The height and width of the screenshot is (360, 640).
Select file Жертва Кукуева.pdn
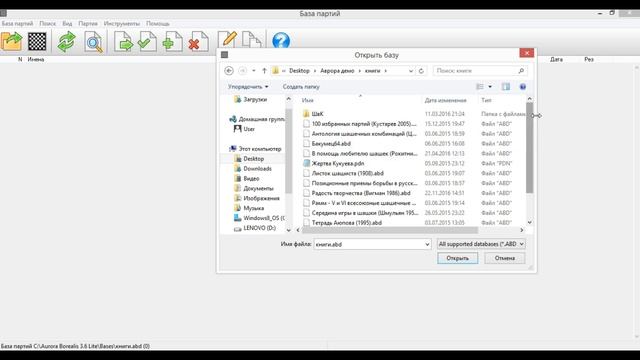(338, 163)
